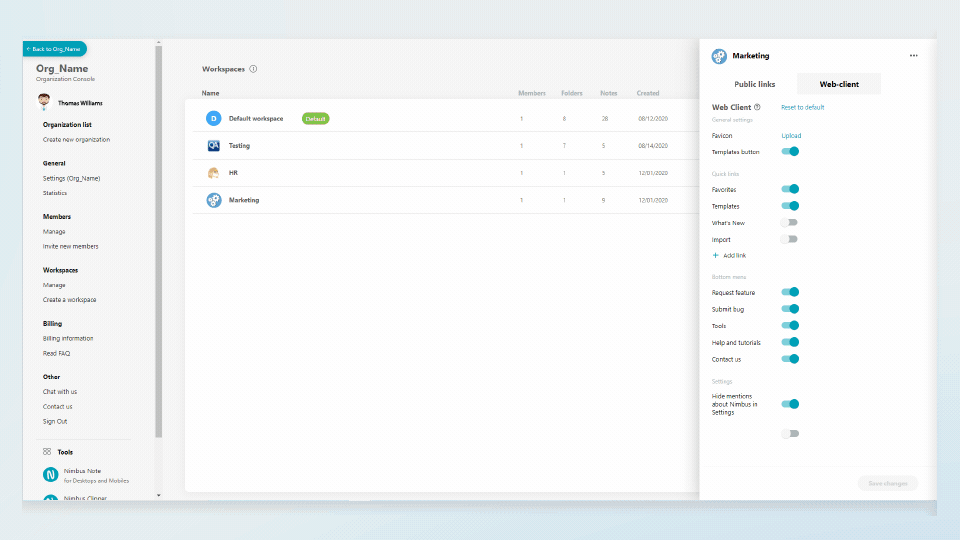Select the 'HR' workspace name
The height and width of the screenshot is (540, 960).
click(233, 173)
